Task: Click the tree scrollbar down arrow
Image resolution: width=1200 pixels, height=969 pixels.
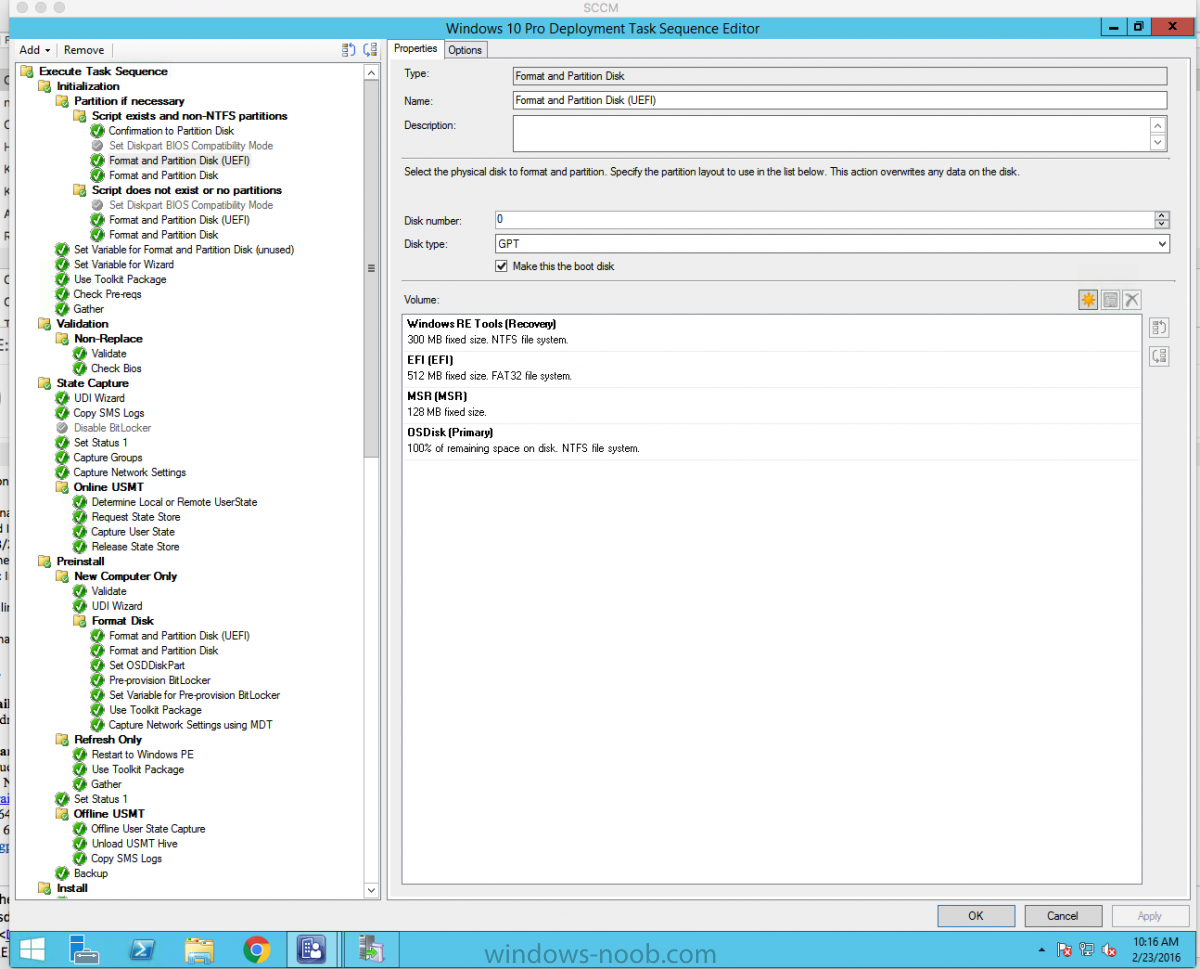Action: point(372,890)
